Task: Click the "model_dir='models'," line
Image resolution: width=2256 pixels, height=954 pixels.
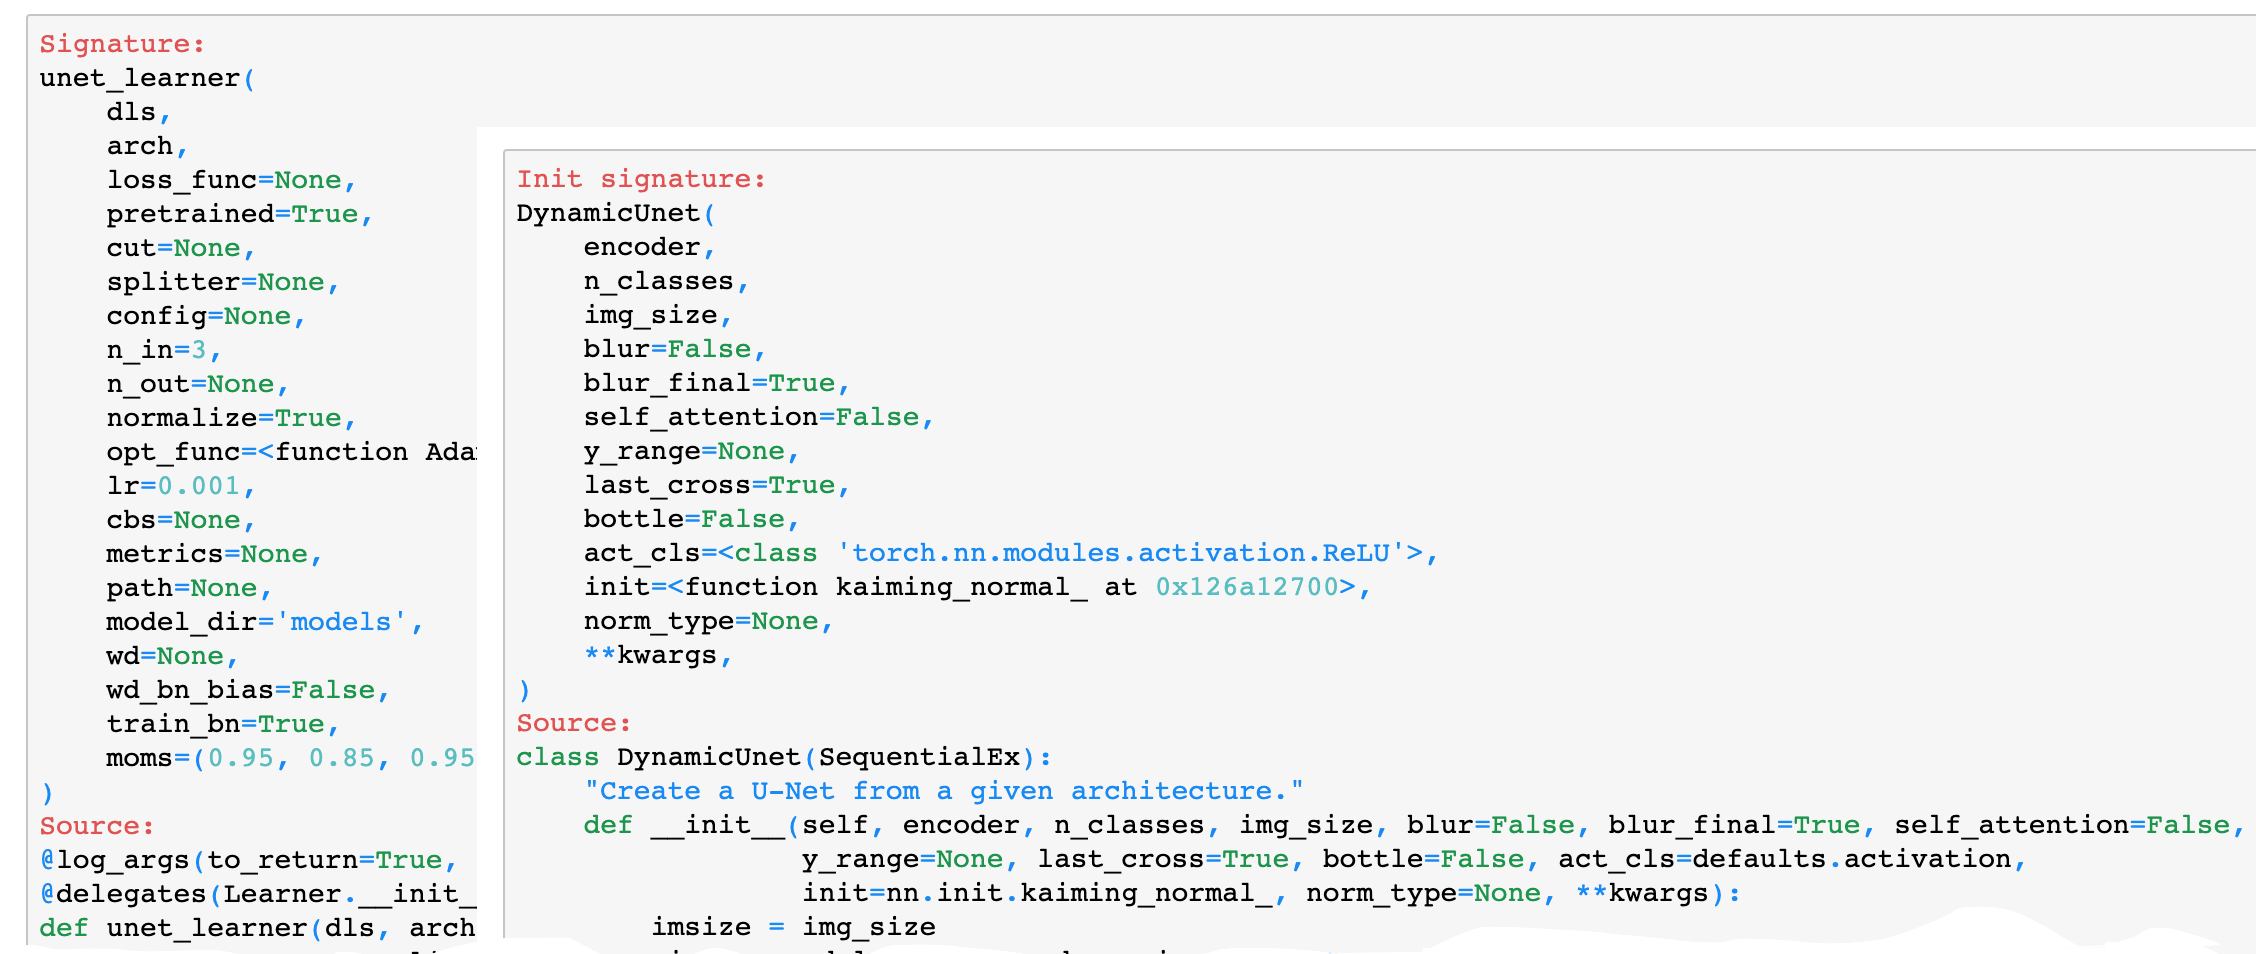Action: coord(265,622)
